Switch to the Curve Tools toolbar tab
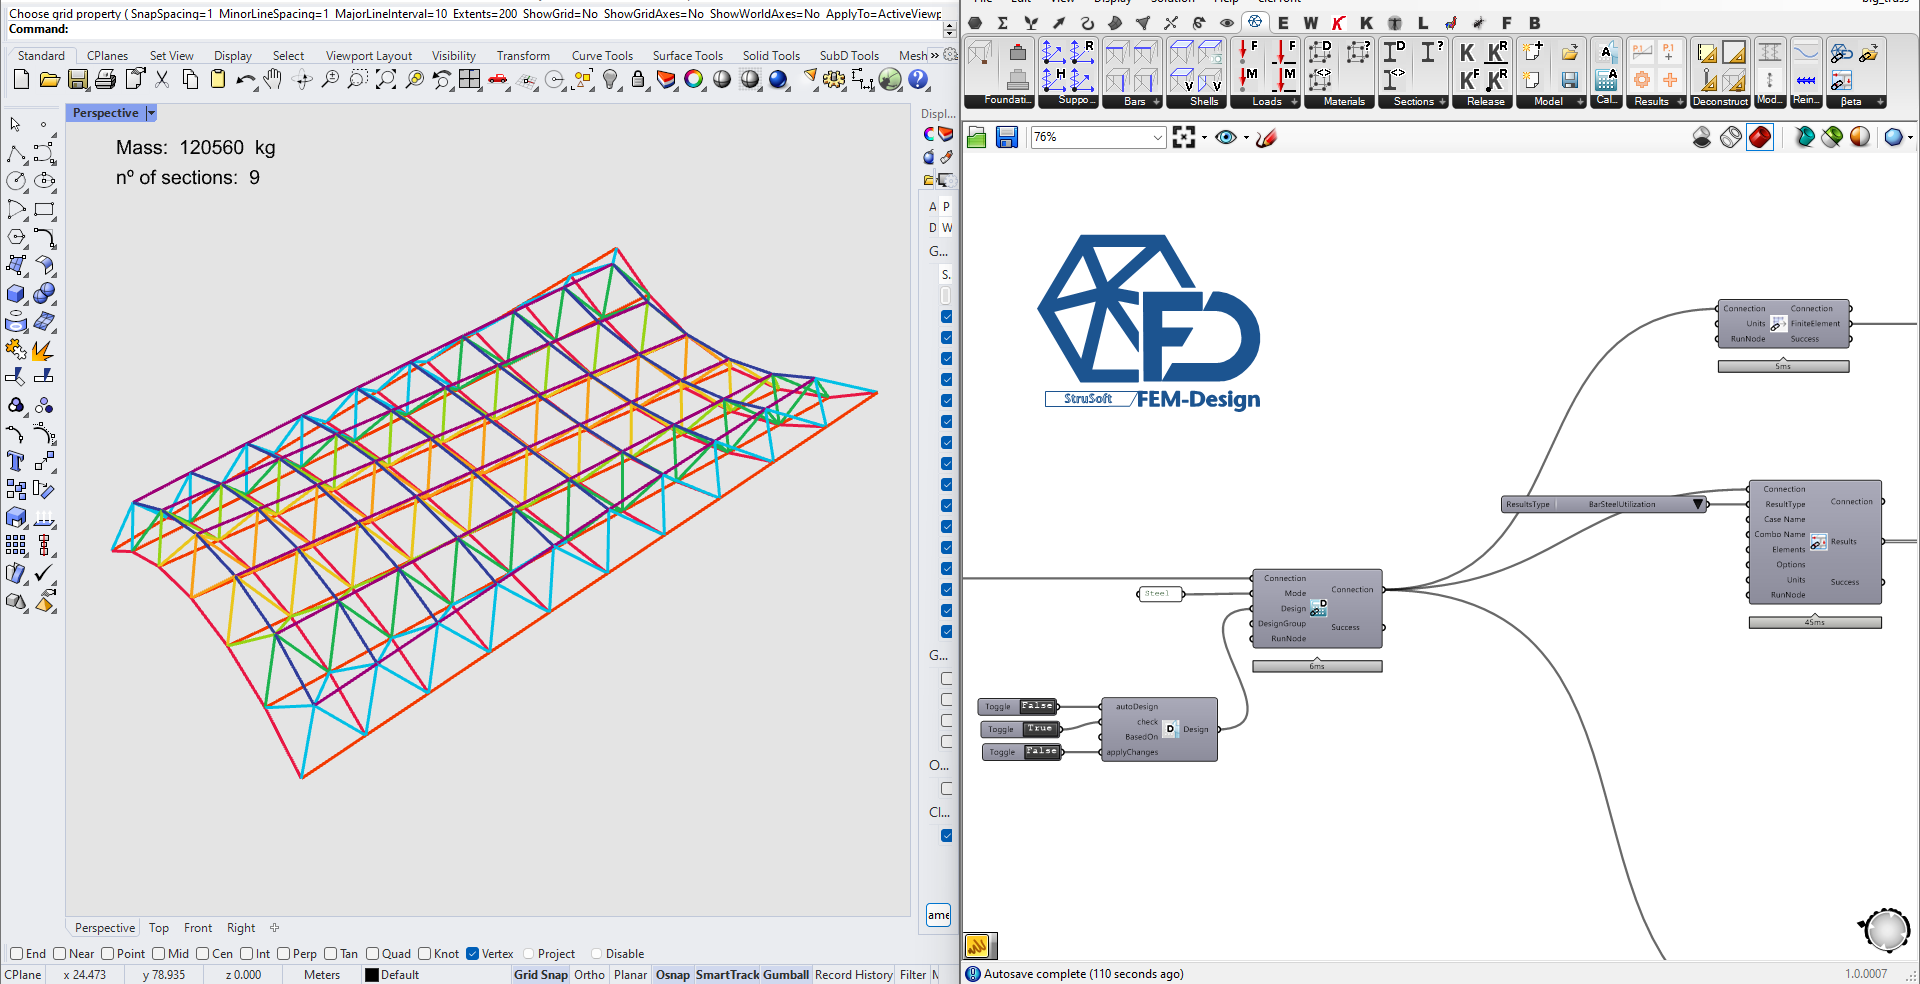1920x984 pixels. click(602, 56)
